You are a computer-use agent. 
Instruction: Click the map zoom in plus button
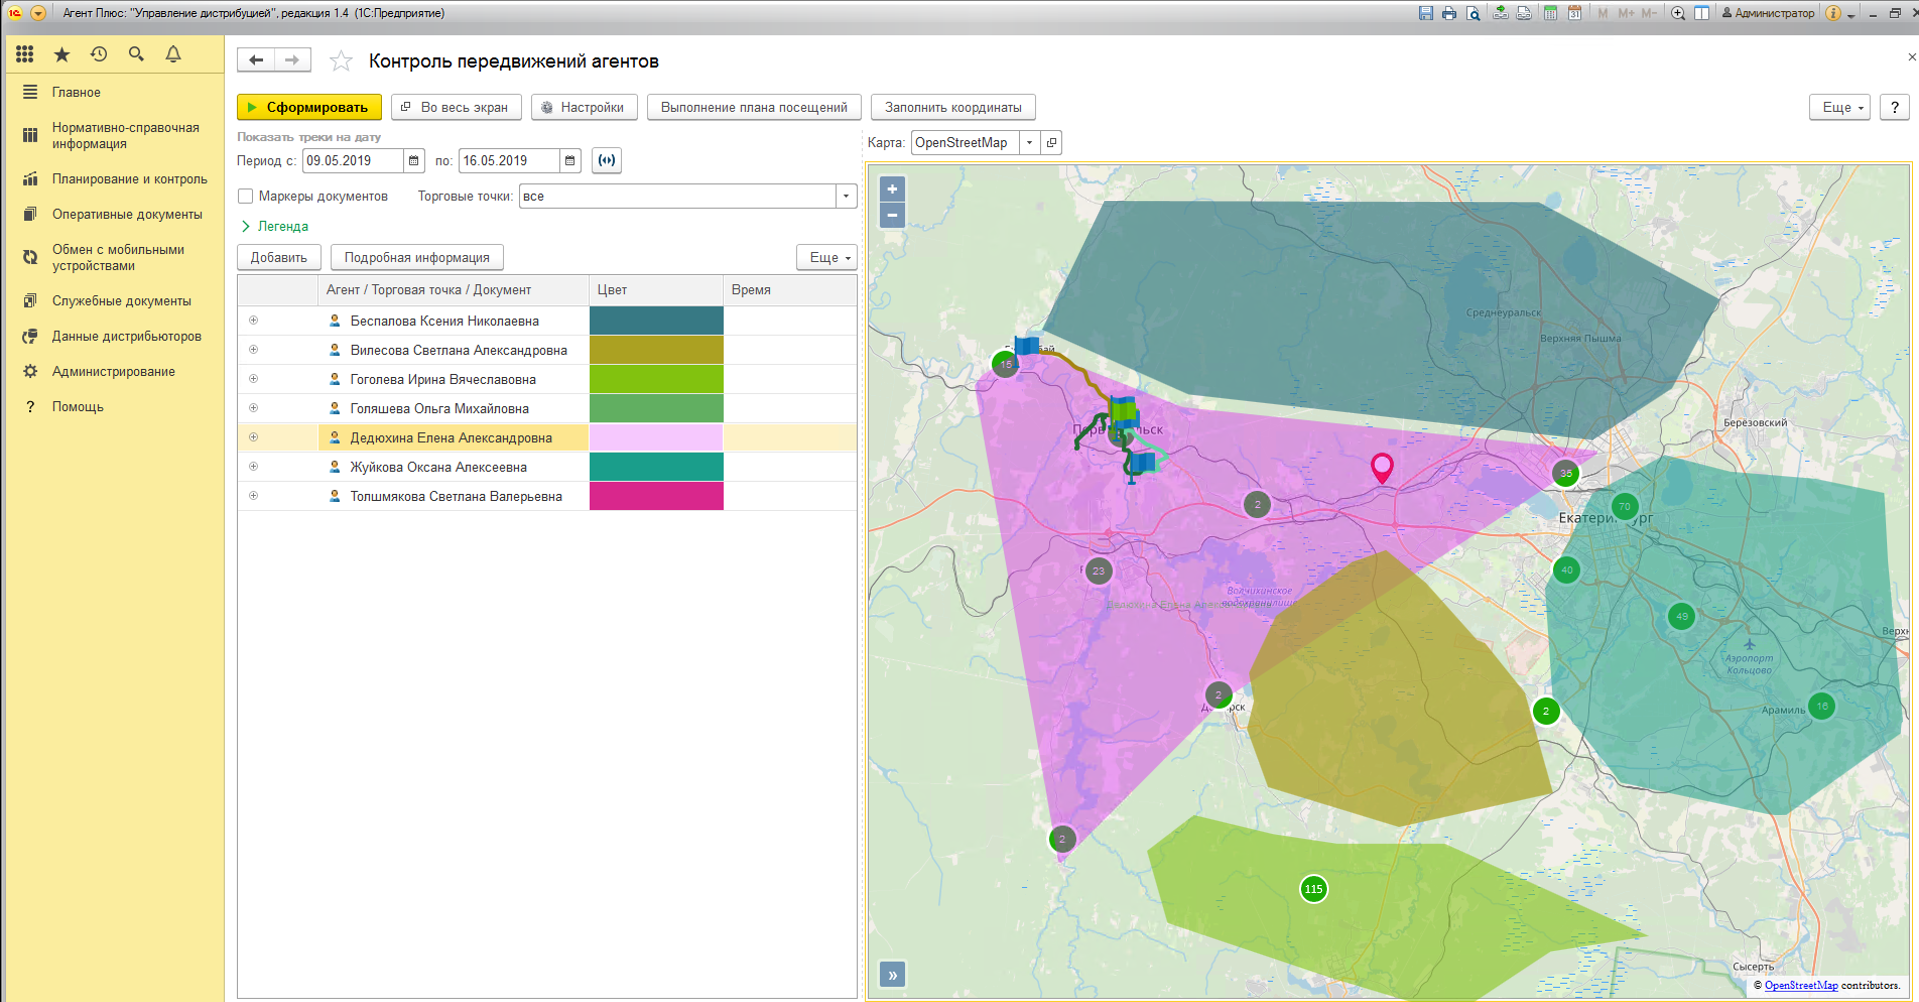coord(892,189)
